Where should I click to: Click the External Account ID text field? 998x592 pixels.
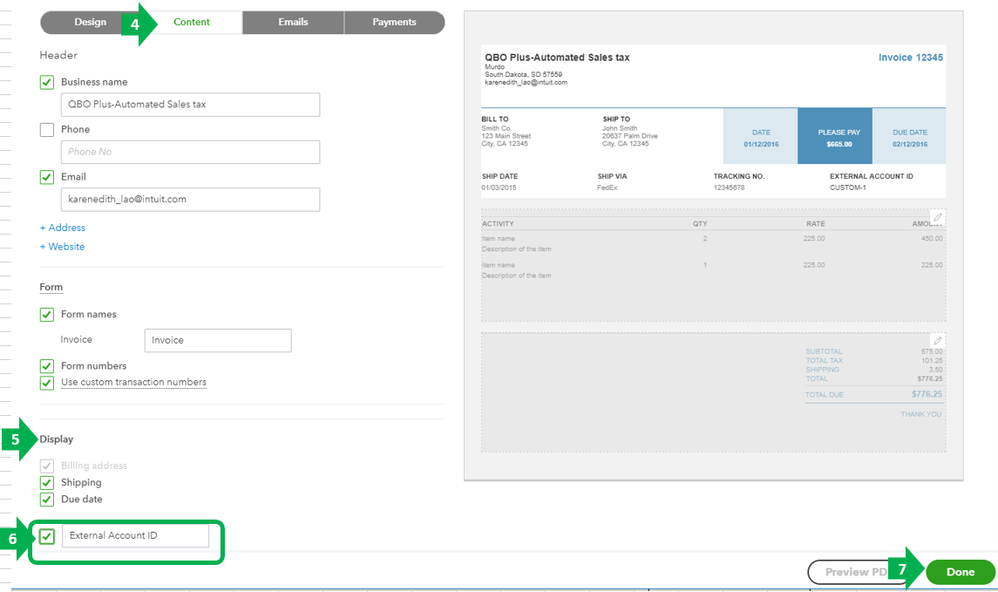[x=136, y=537]
